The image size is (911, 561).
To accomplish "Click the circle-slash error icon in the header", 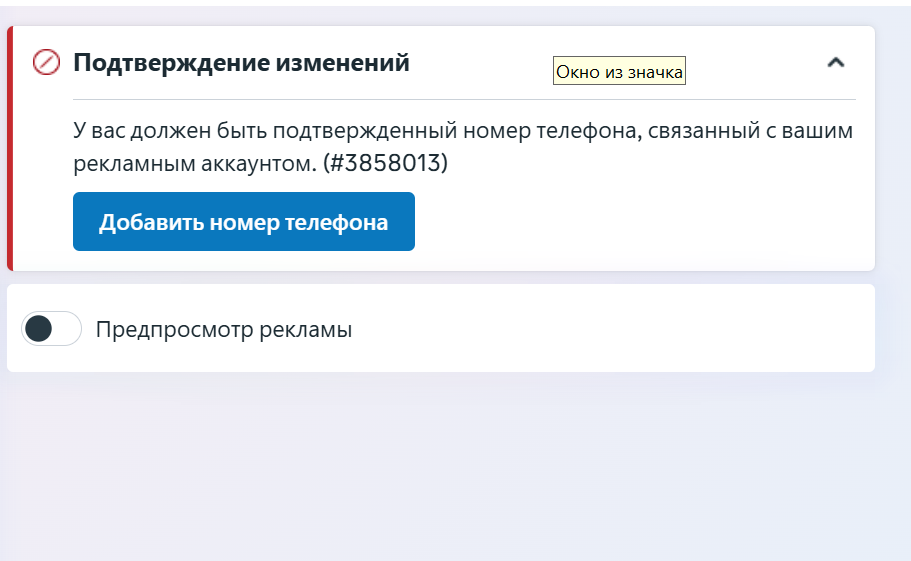I will (46, 62).
